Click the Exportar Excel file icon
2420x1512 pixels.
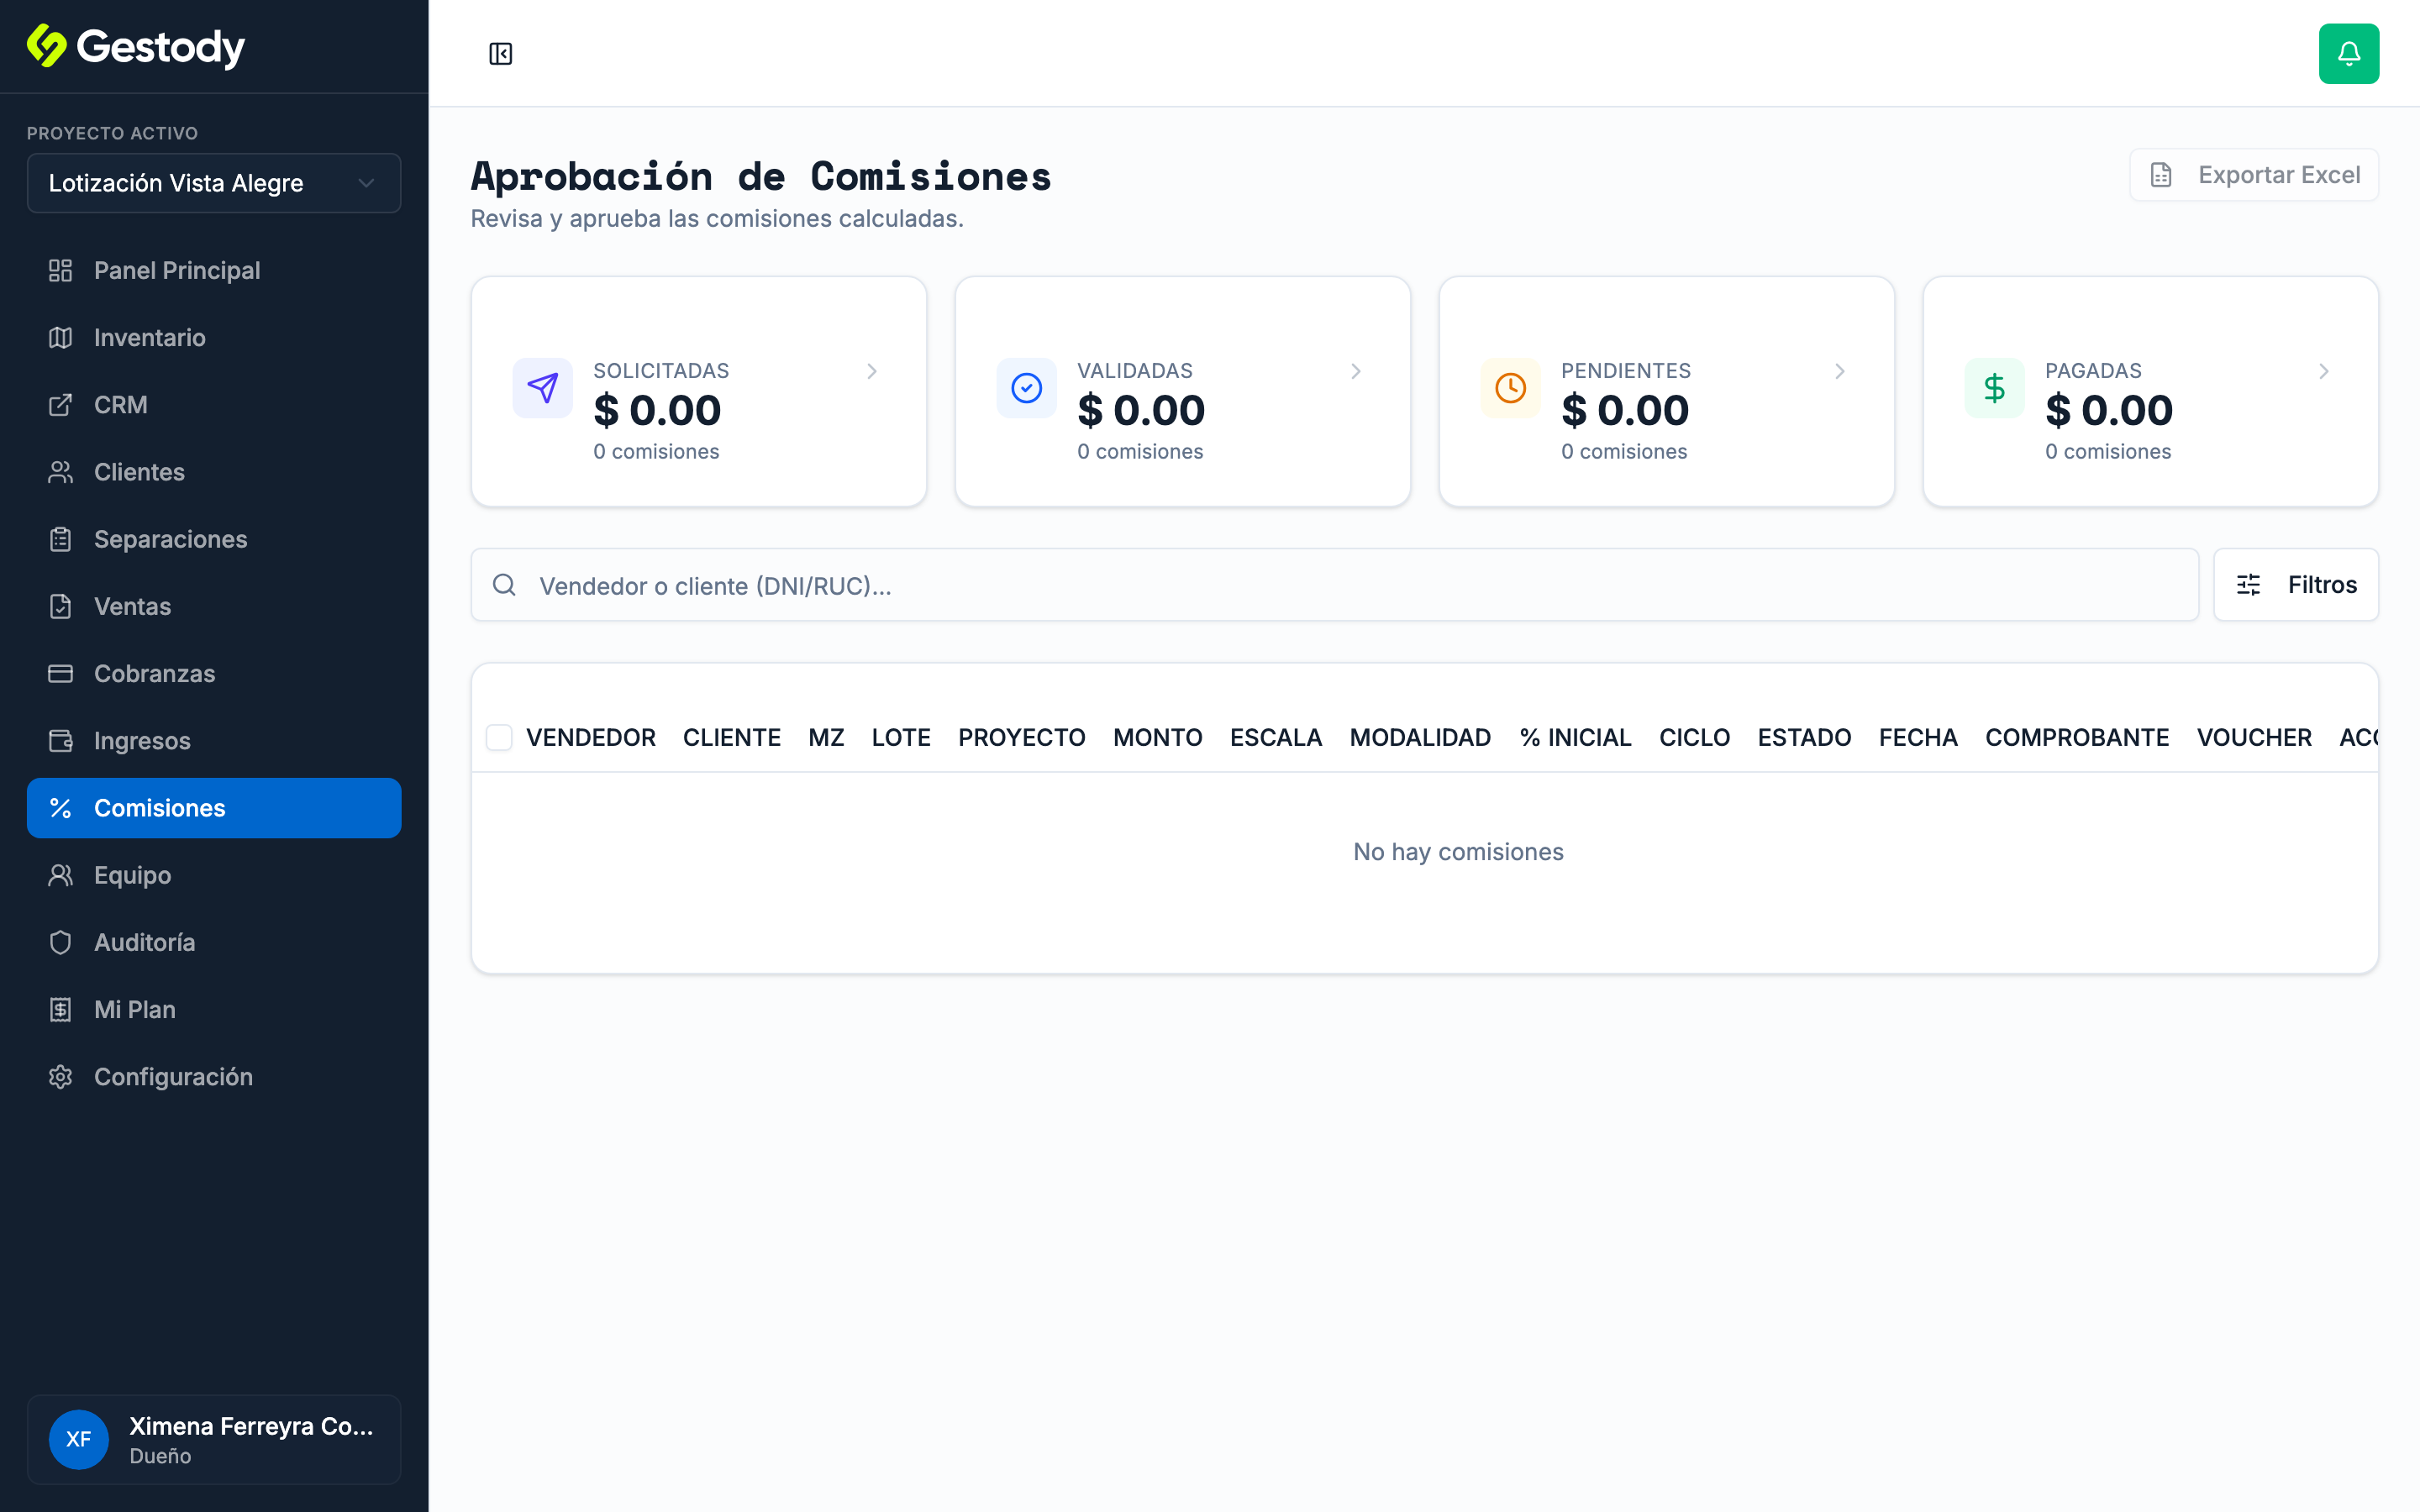(x=2161, y=175)
